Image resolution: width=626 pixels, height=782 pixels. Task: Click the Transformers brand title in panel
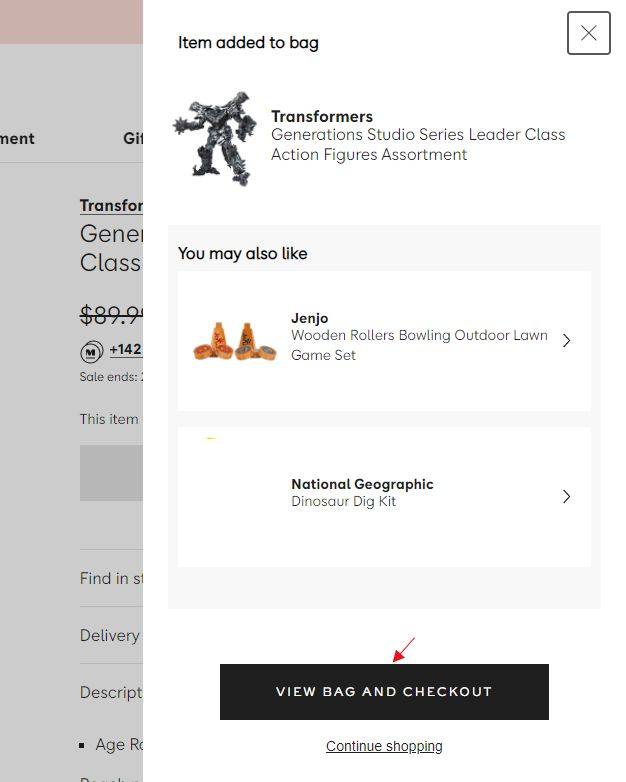pyautogui.click(x=322, y=116)
